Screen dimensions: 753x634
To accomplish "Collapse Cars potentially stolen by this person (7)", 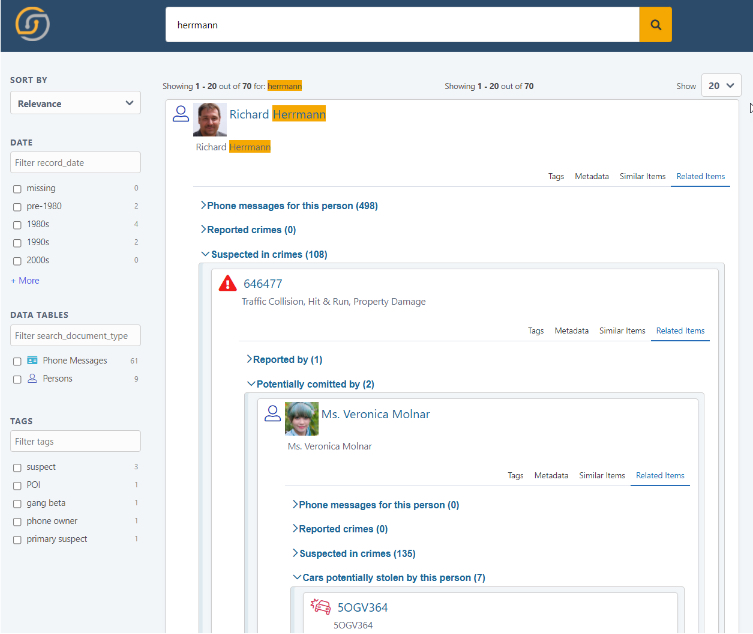I will 389,577.
